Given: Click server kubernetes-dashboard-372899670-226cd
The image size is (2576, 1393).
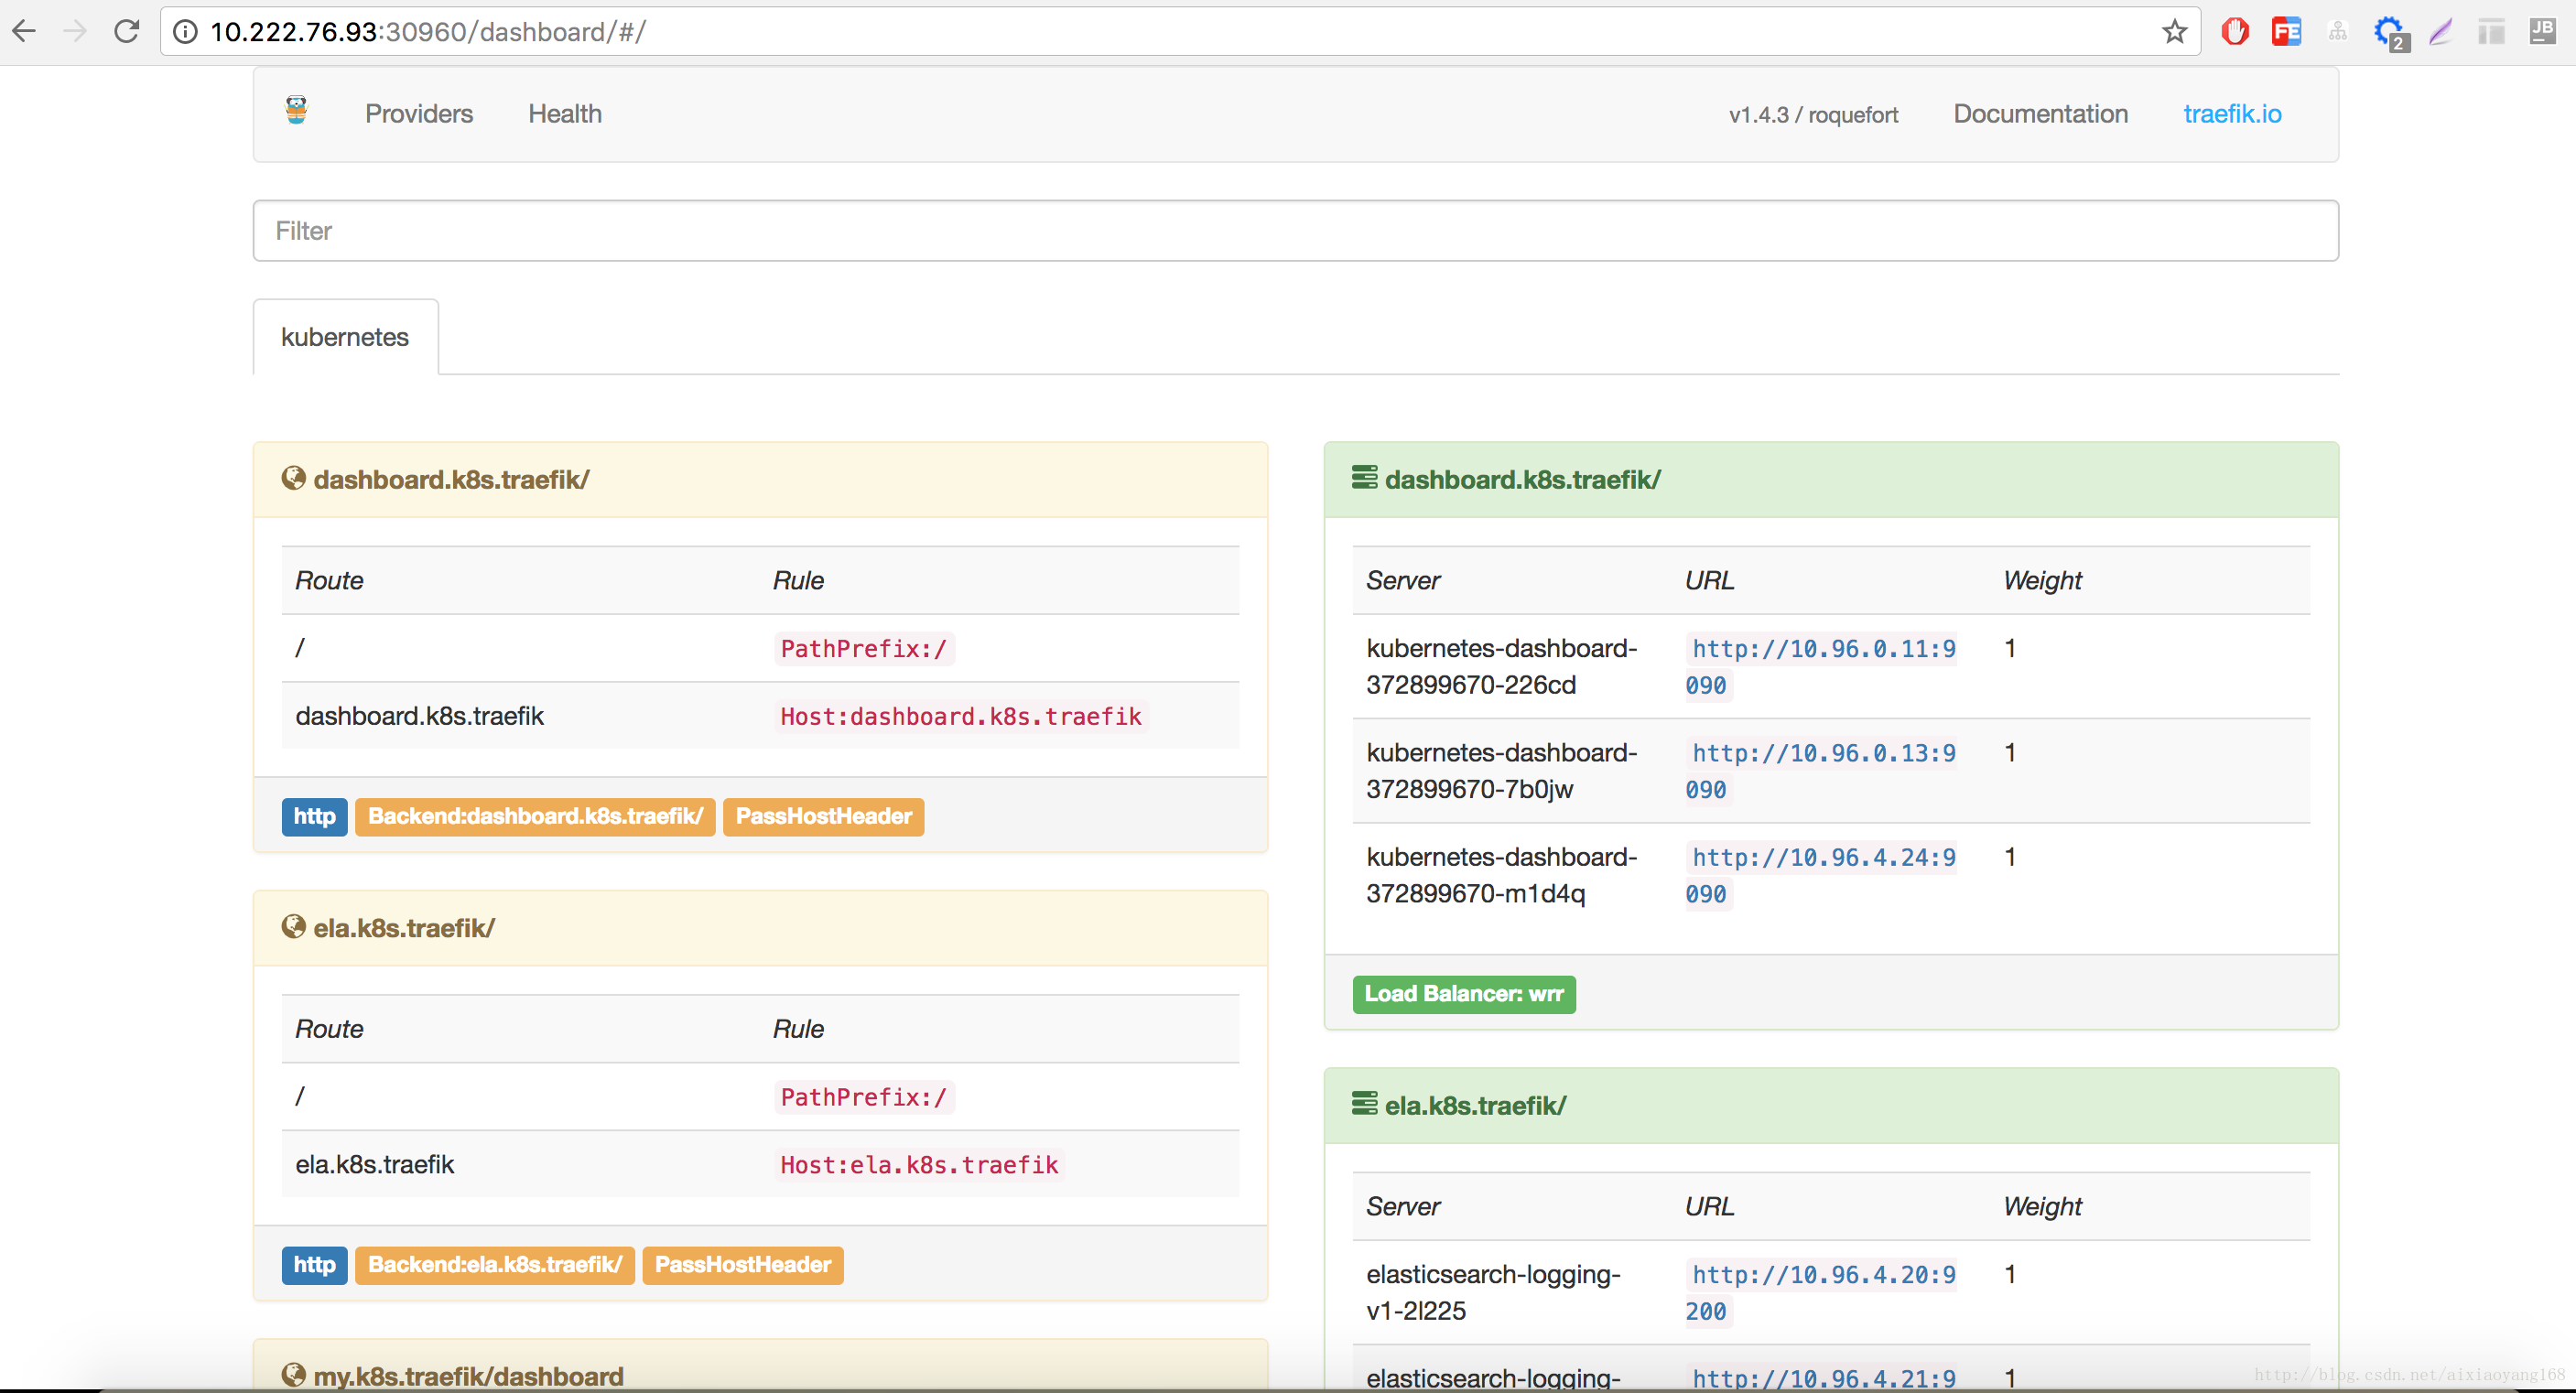Looking at the screenshot, I should tap(1501, 667).
